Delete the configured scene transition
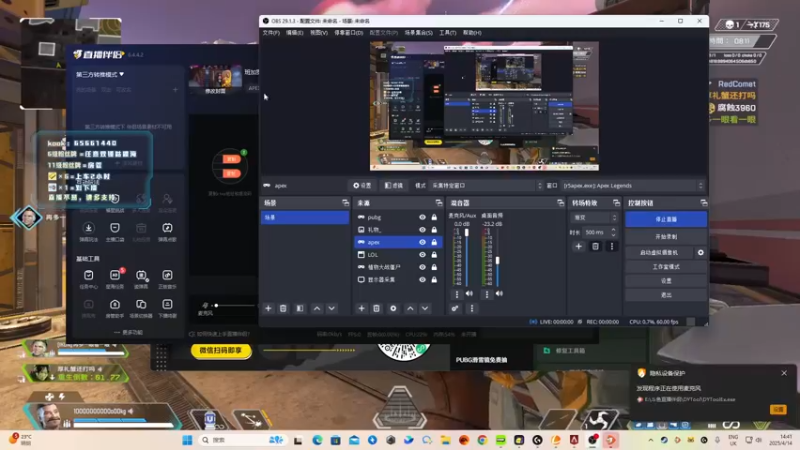The height and width of the screenshot is (450, 800). (x=595, y=246)
